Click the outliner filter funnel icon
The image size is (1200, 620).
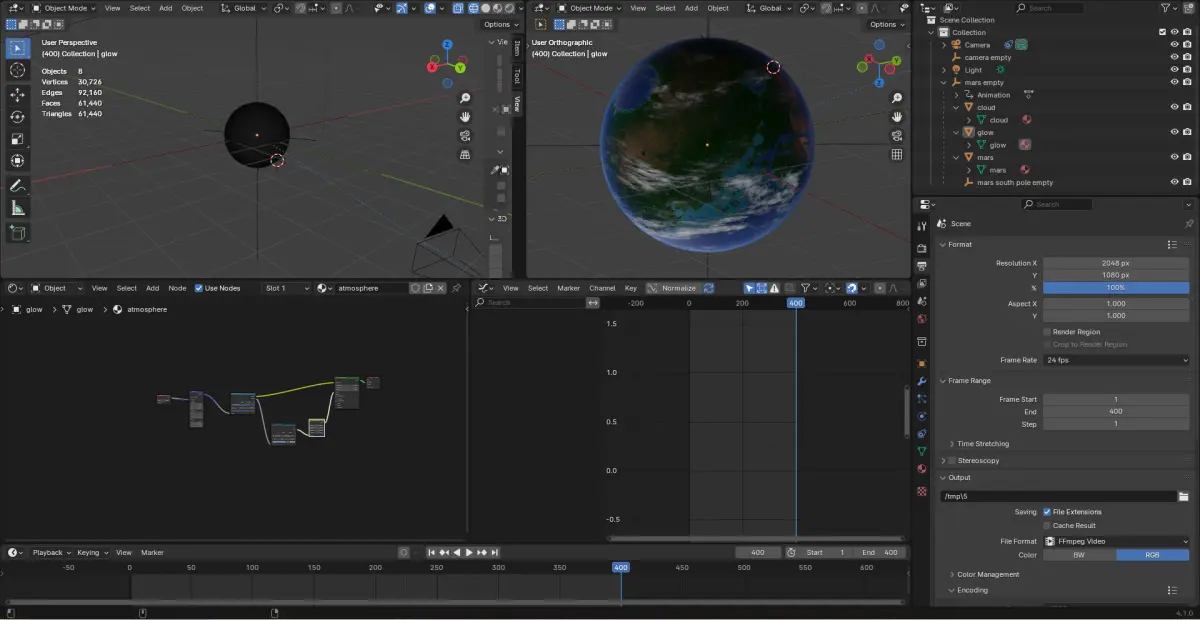[x=1166, y=7]
